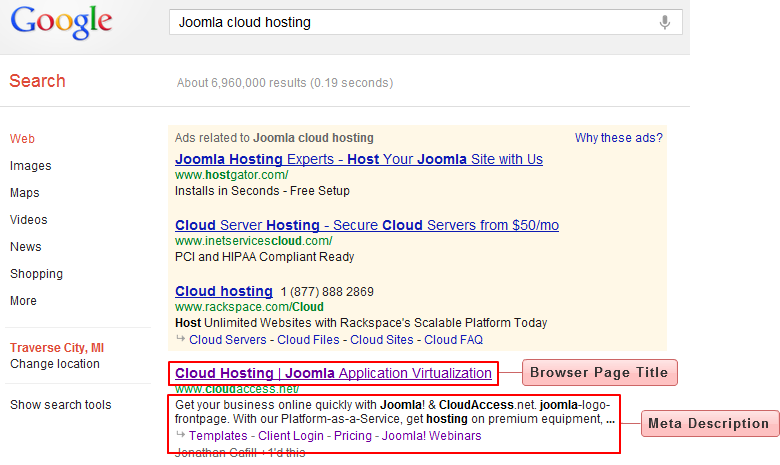Open Joomla! Webinars sitelink
Image resolution: width=780 pixels, height=465 pixels.
[x=431, y=436]
